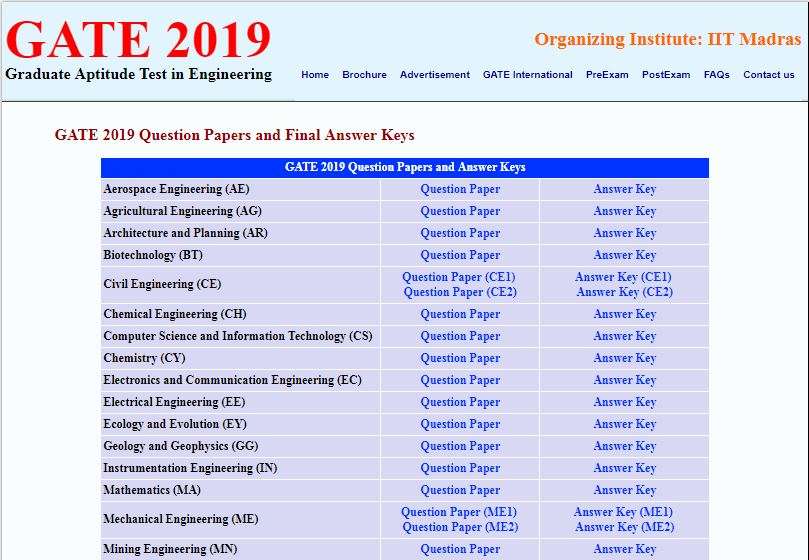Open Biotechnology (BT) Question Paper
This screenshot has height=560, width=809.
click(460, 255)
